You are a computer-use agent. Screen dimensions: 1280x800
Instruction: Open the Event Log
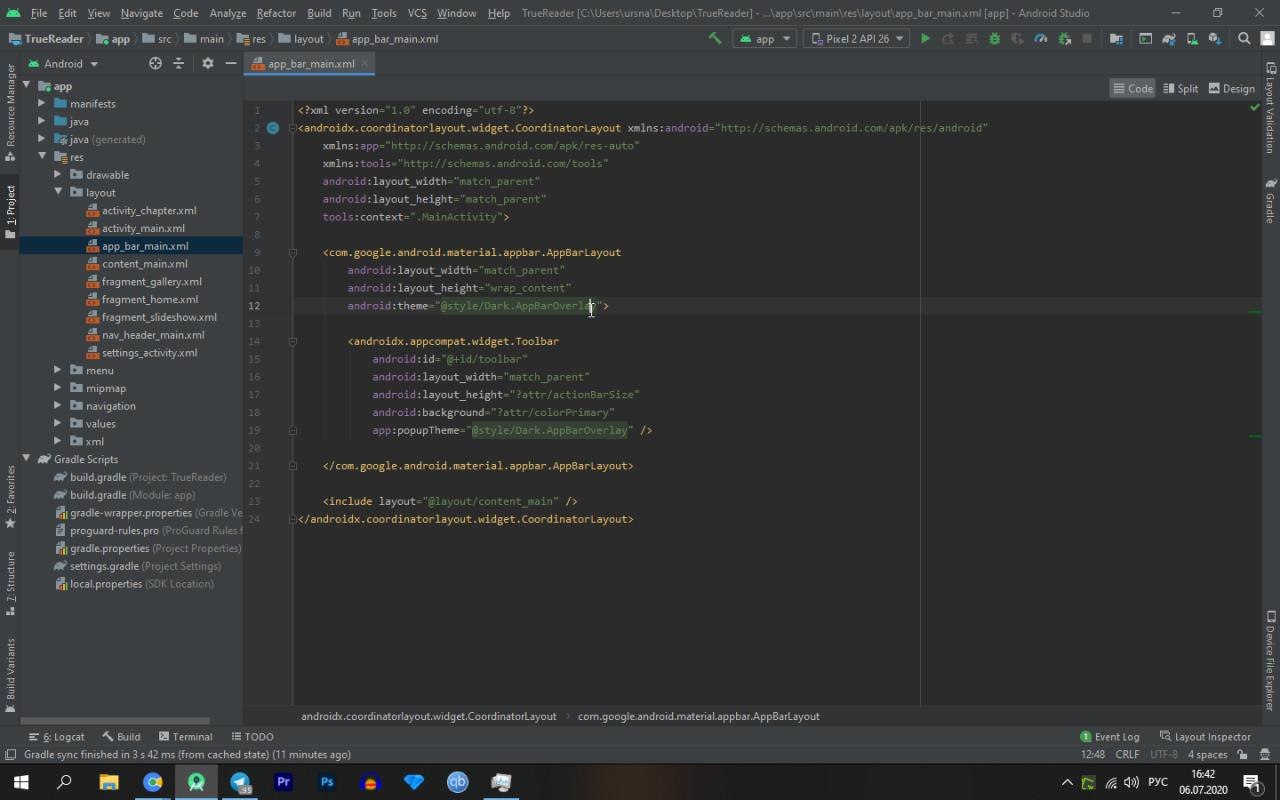pos(1109,737)
